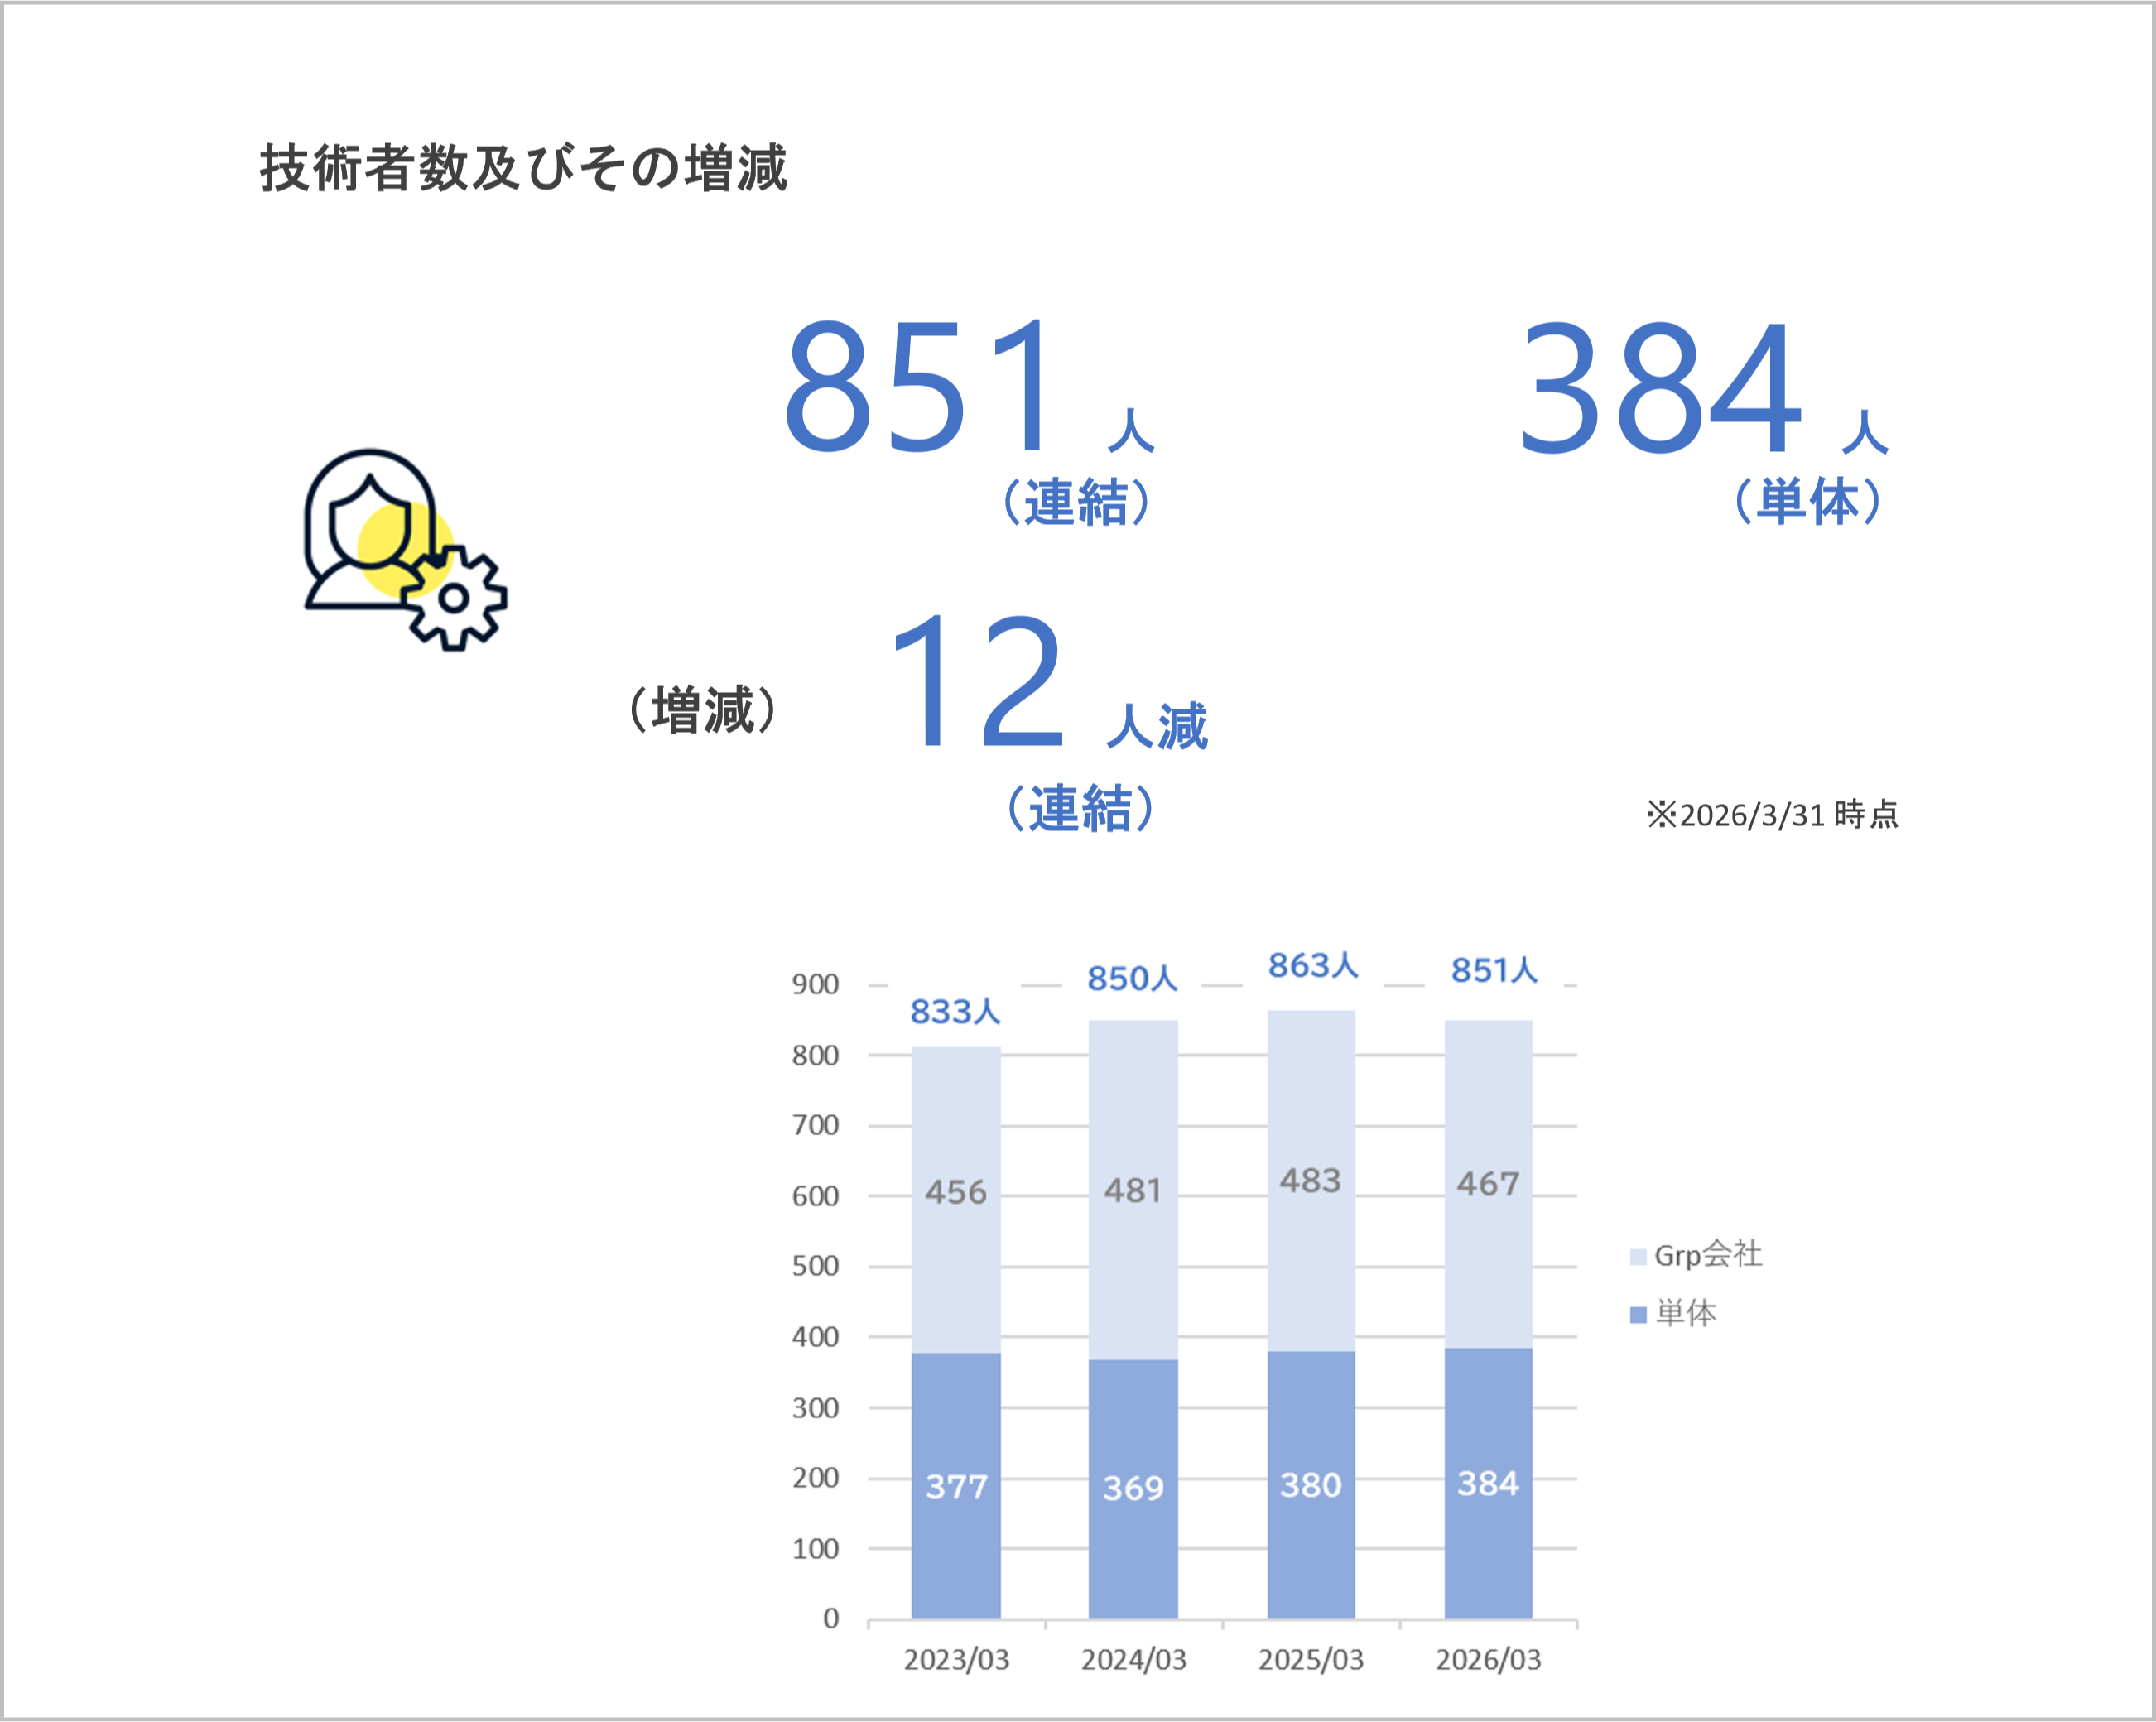
Task: Click the 単体 legend swatch
Action: point(1638,1314)
